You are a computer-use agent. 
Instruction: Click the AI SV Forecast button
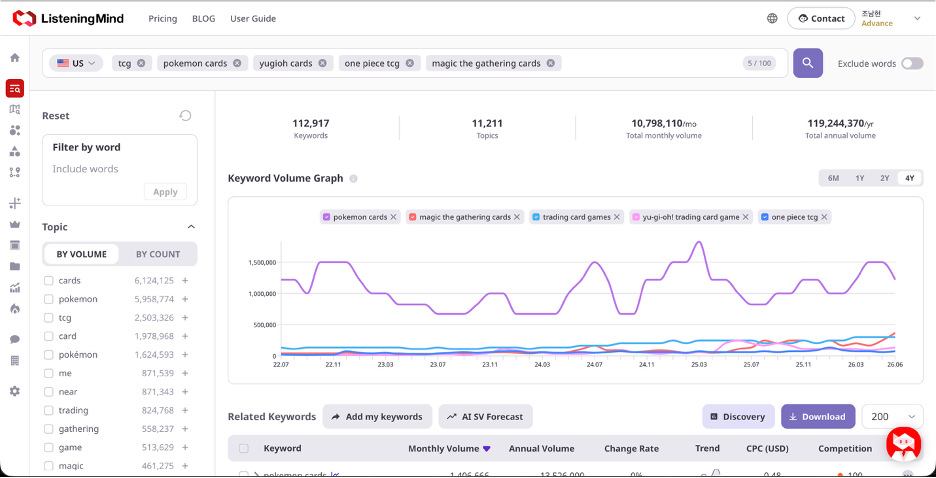coord(485,417)
